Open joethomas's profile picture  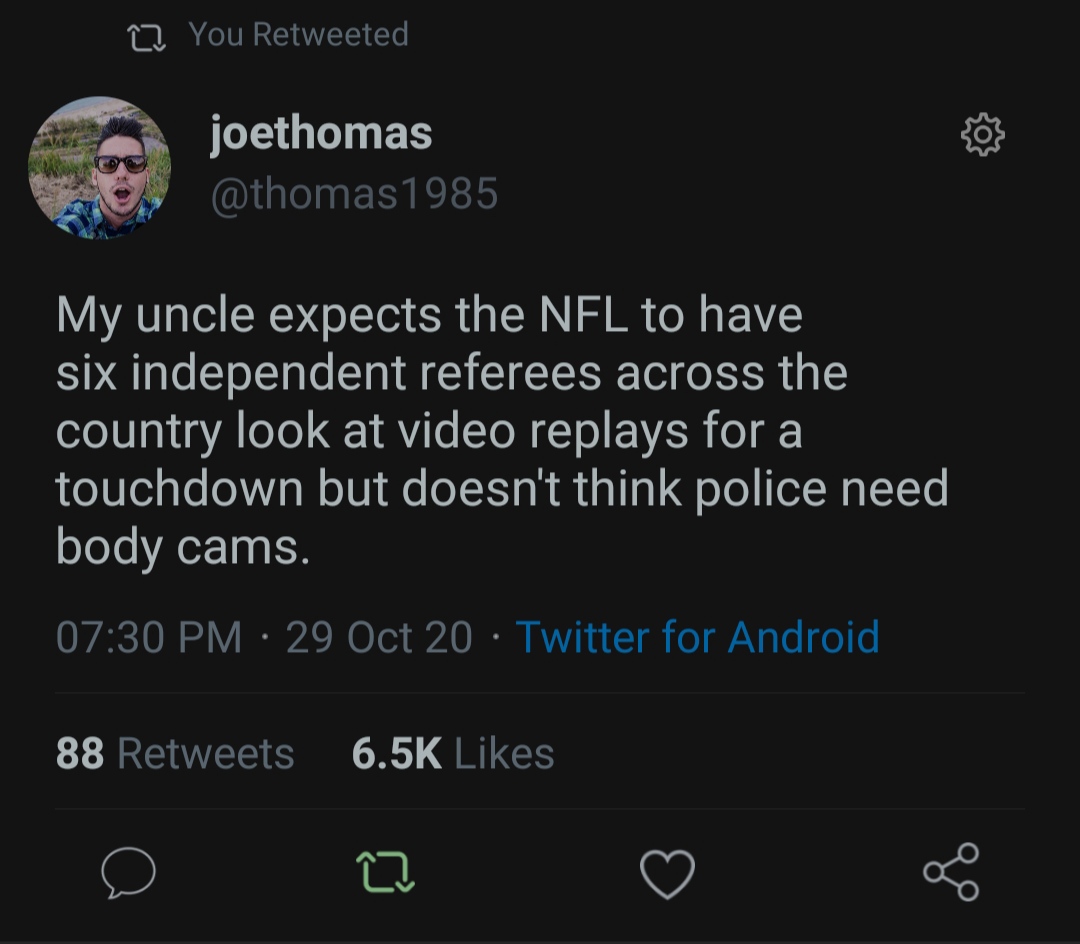(x=99, y=168)
